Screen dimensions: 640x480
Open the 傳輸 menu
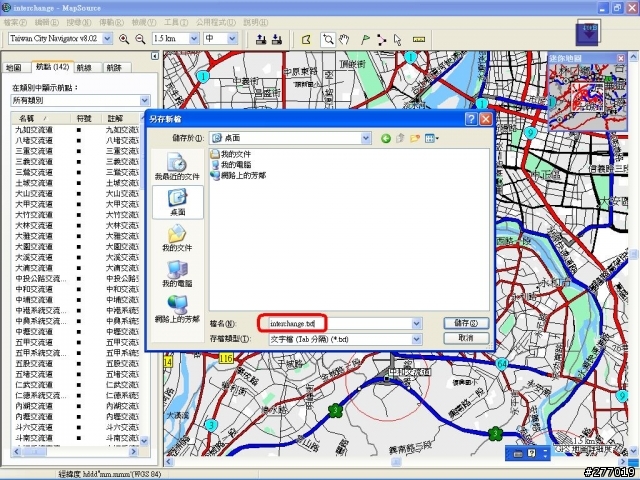(x=111, y=22)
